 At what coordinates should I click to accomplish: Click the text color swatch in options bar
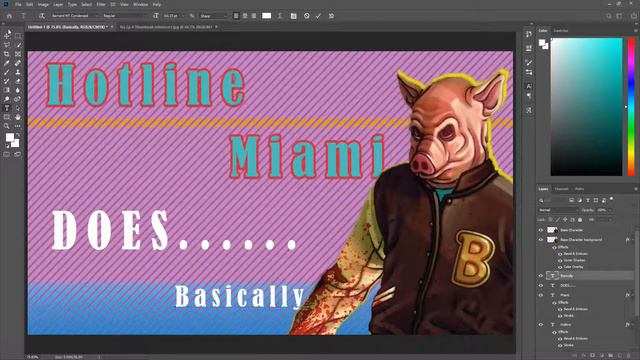pyautogui.click(x=267, y=16)
